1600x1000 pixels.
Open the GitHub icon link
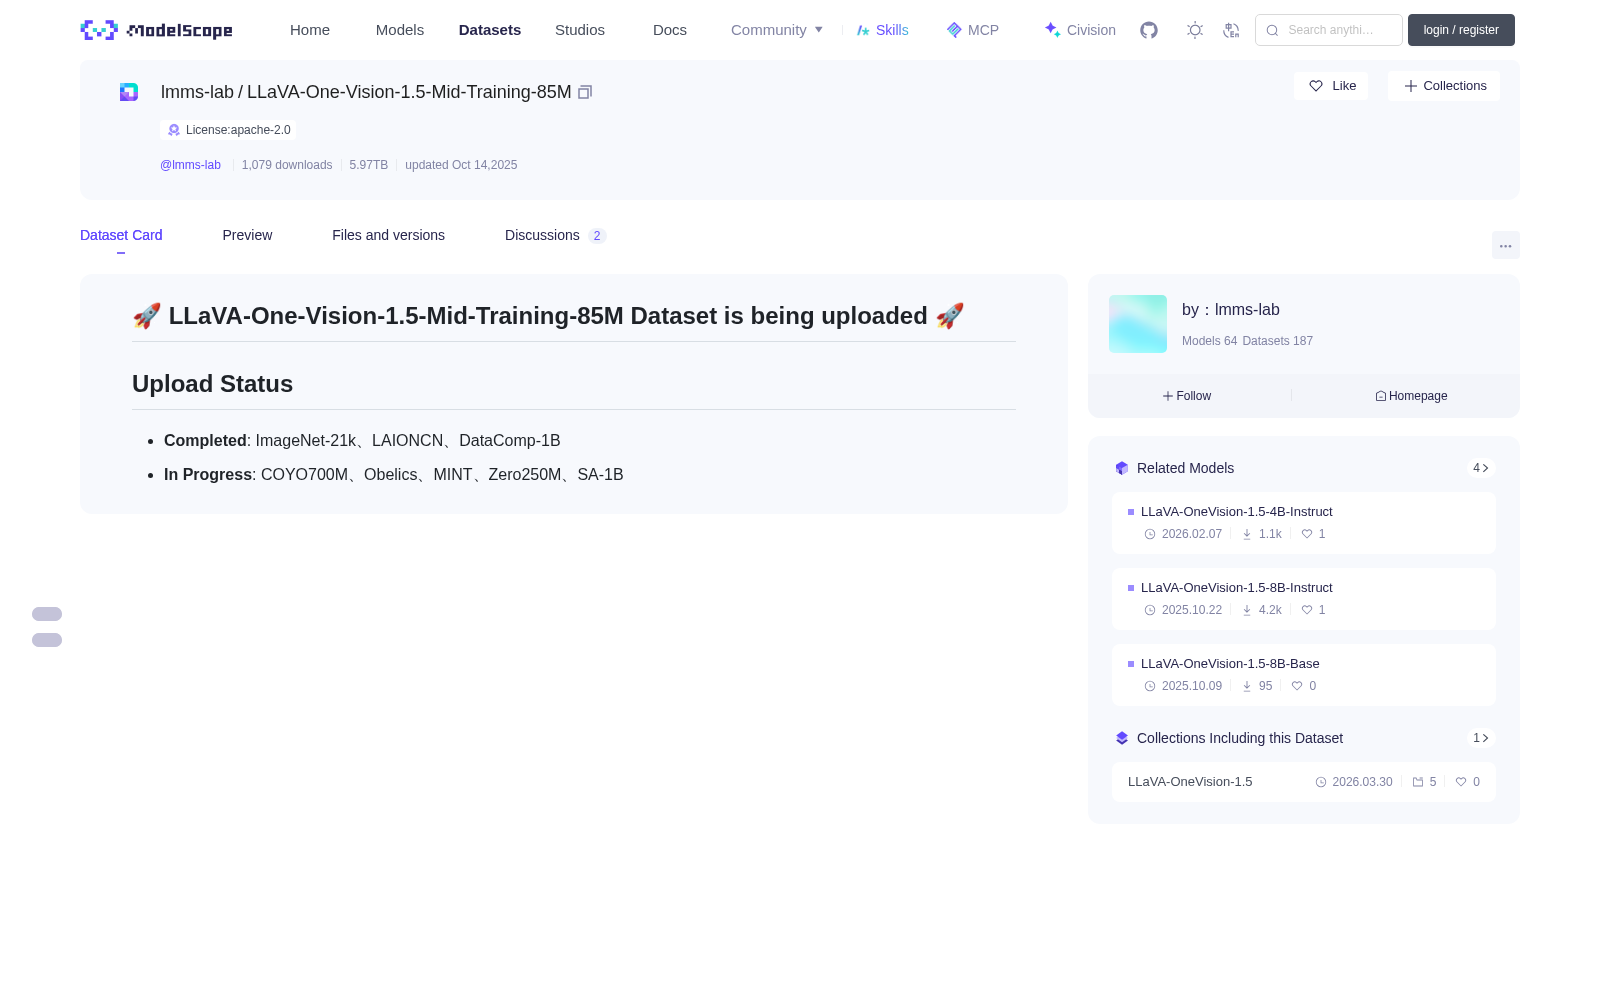coord(1149,30)
